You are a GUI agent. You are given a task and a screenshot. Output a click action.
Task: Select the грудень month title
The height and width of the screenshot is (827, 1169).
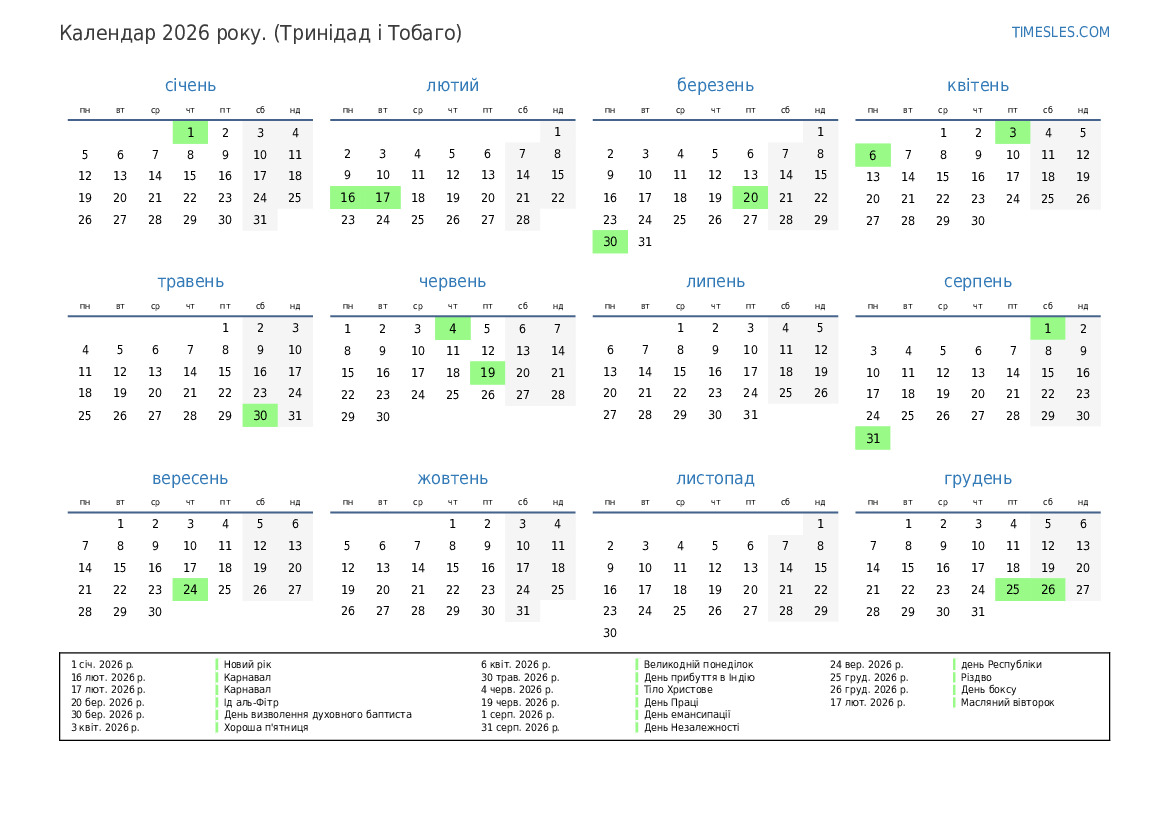click(x=977, y=479)
